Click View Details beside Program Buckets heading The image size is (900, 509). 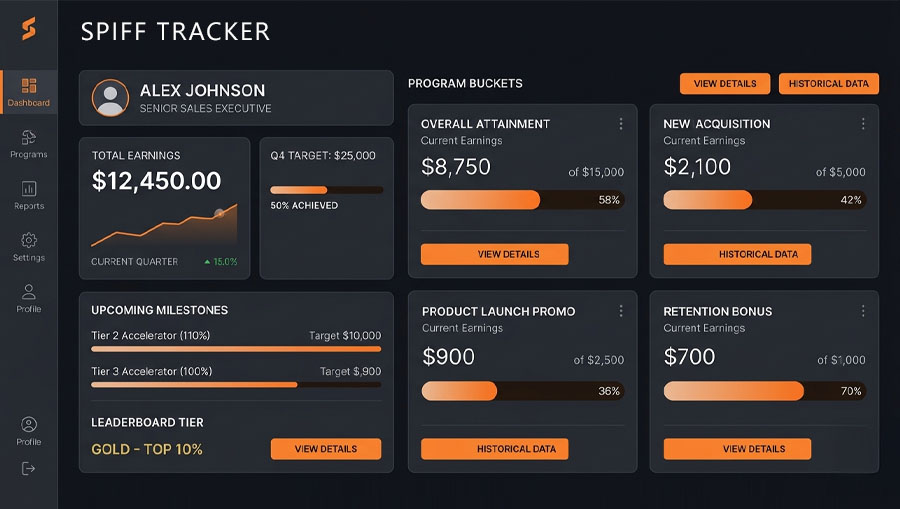(x=725, y=84)
